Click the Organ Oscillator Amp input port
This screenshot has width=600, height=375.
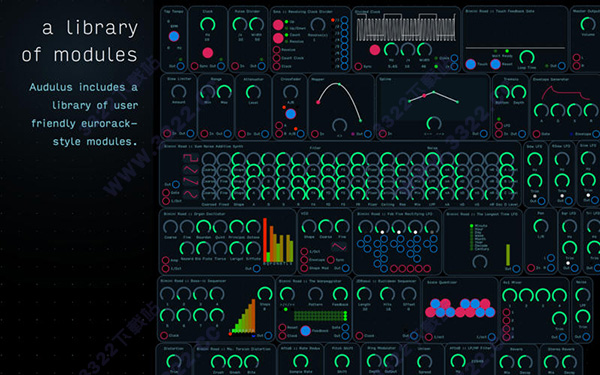click(x=165, y=261)
